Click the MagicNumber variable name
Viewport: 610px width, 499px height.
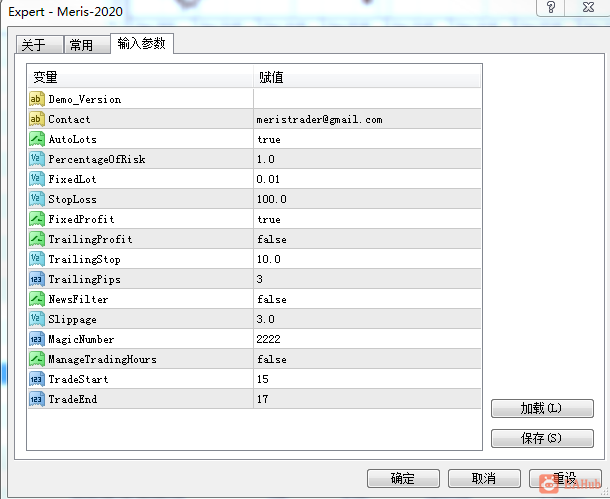coord(81,340)
